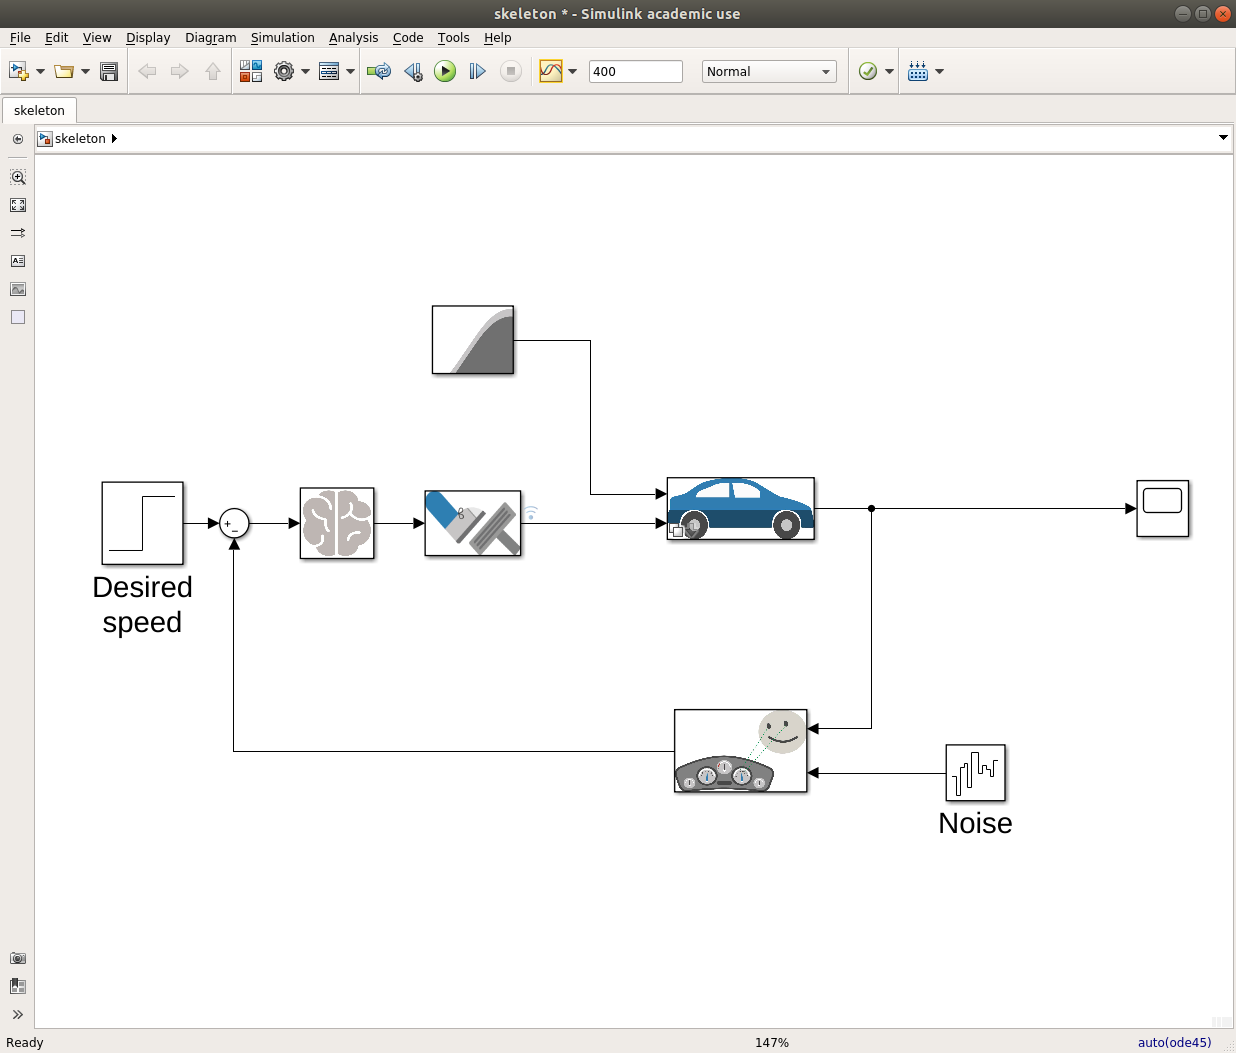Select the pedal actuator block
Screen dimensions: 1236x1053
(473, 523)
